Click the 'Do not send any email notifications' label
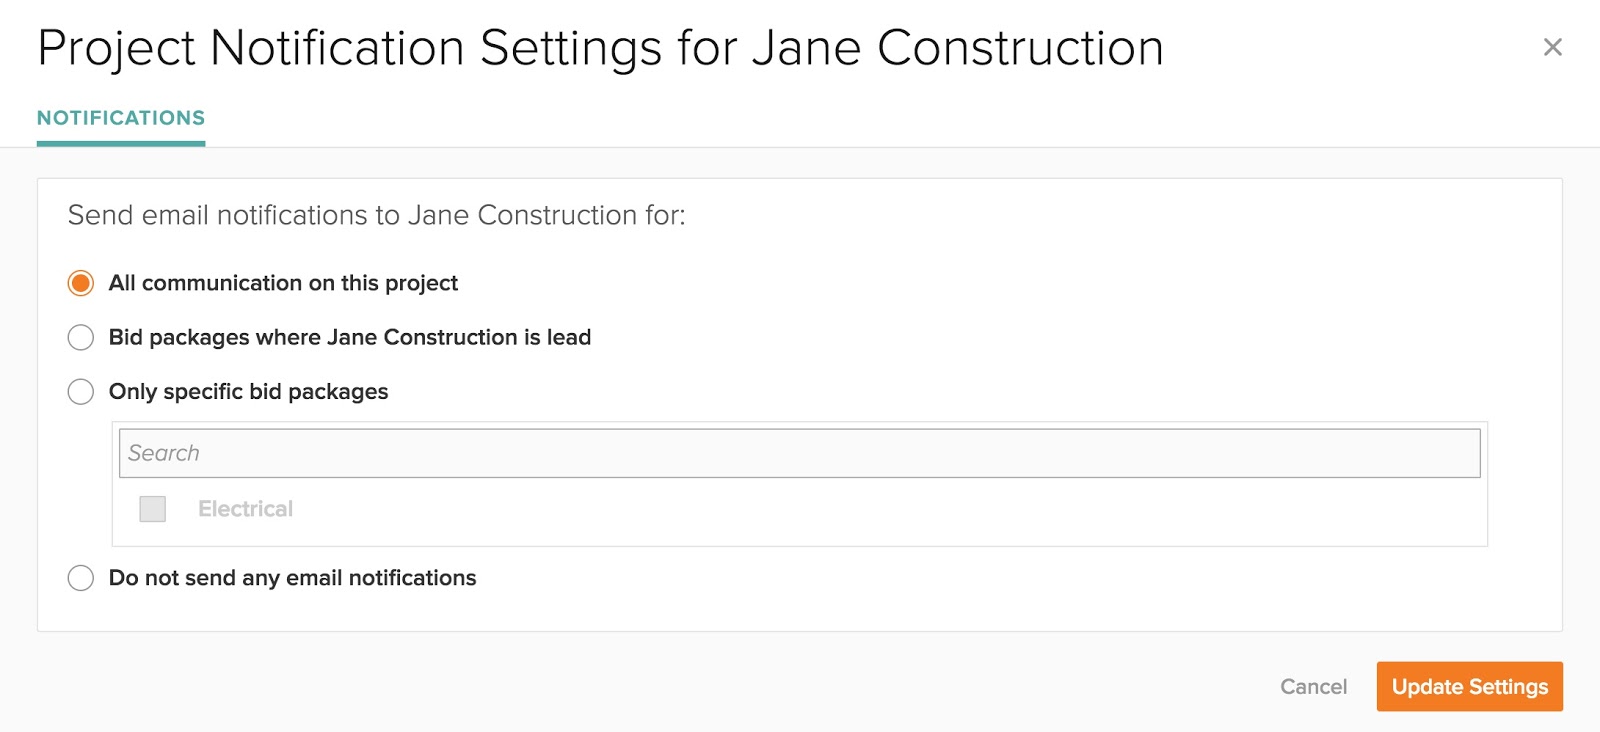The image size is (1600, 732). click(292, 578)
